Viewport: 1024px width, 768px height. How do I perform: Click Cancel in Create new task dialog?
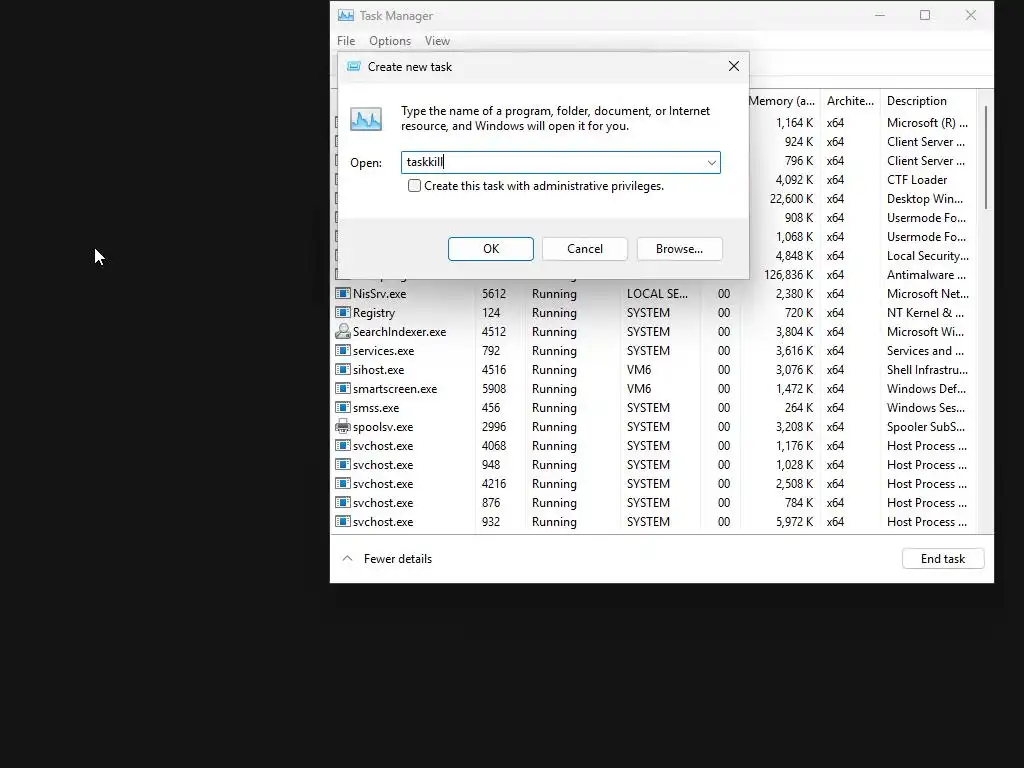[584, 249]
